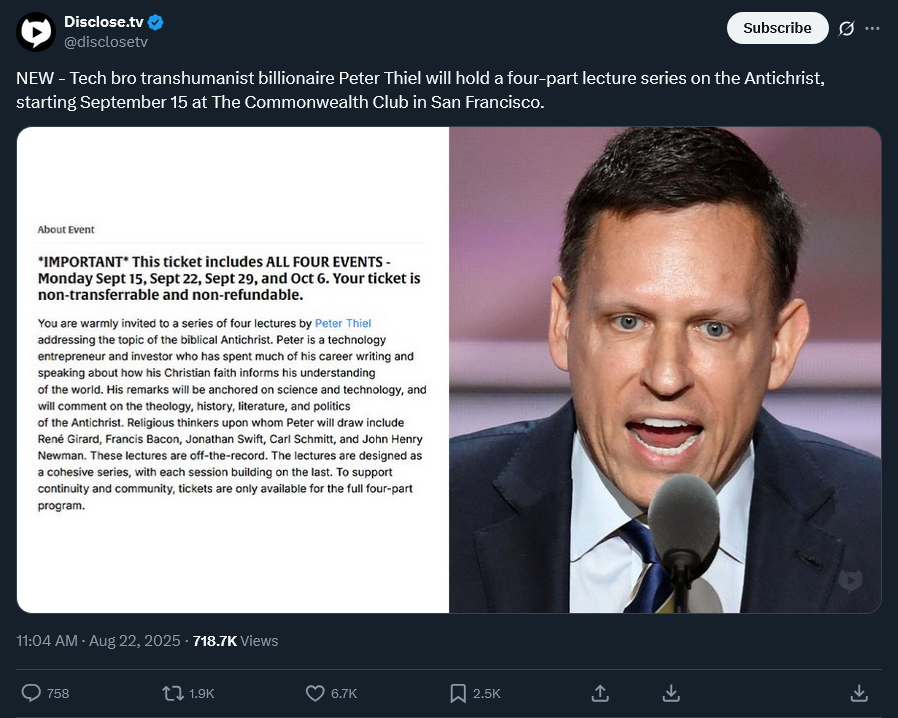The width and height of the screenshot is (898, 718).
Task: Repost the tweet using the retweet icon
Action: 173,693
